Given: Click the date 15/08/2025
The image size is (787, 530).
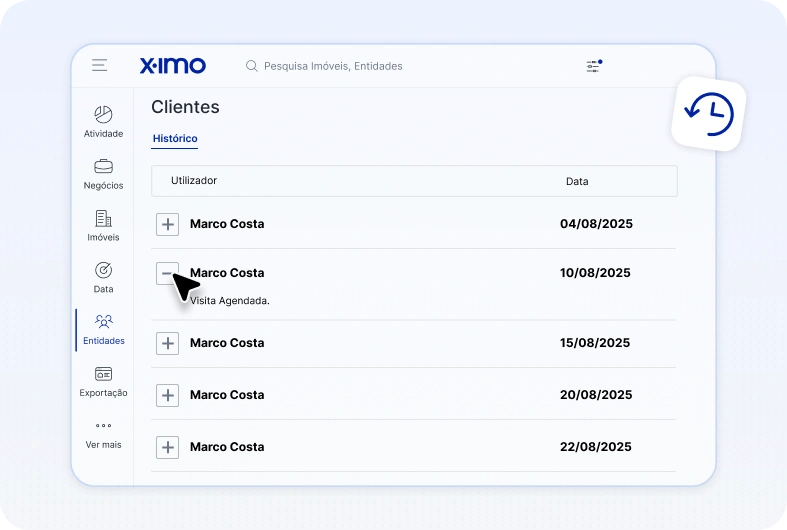Looking at the screenshot, I should 595,343.
